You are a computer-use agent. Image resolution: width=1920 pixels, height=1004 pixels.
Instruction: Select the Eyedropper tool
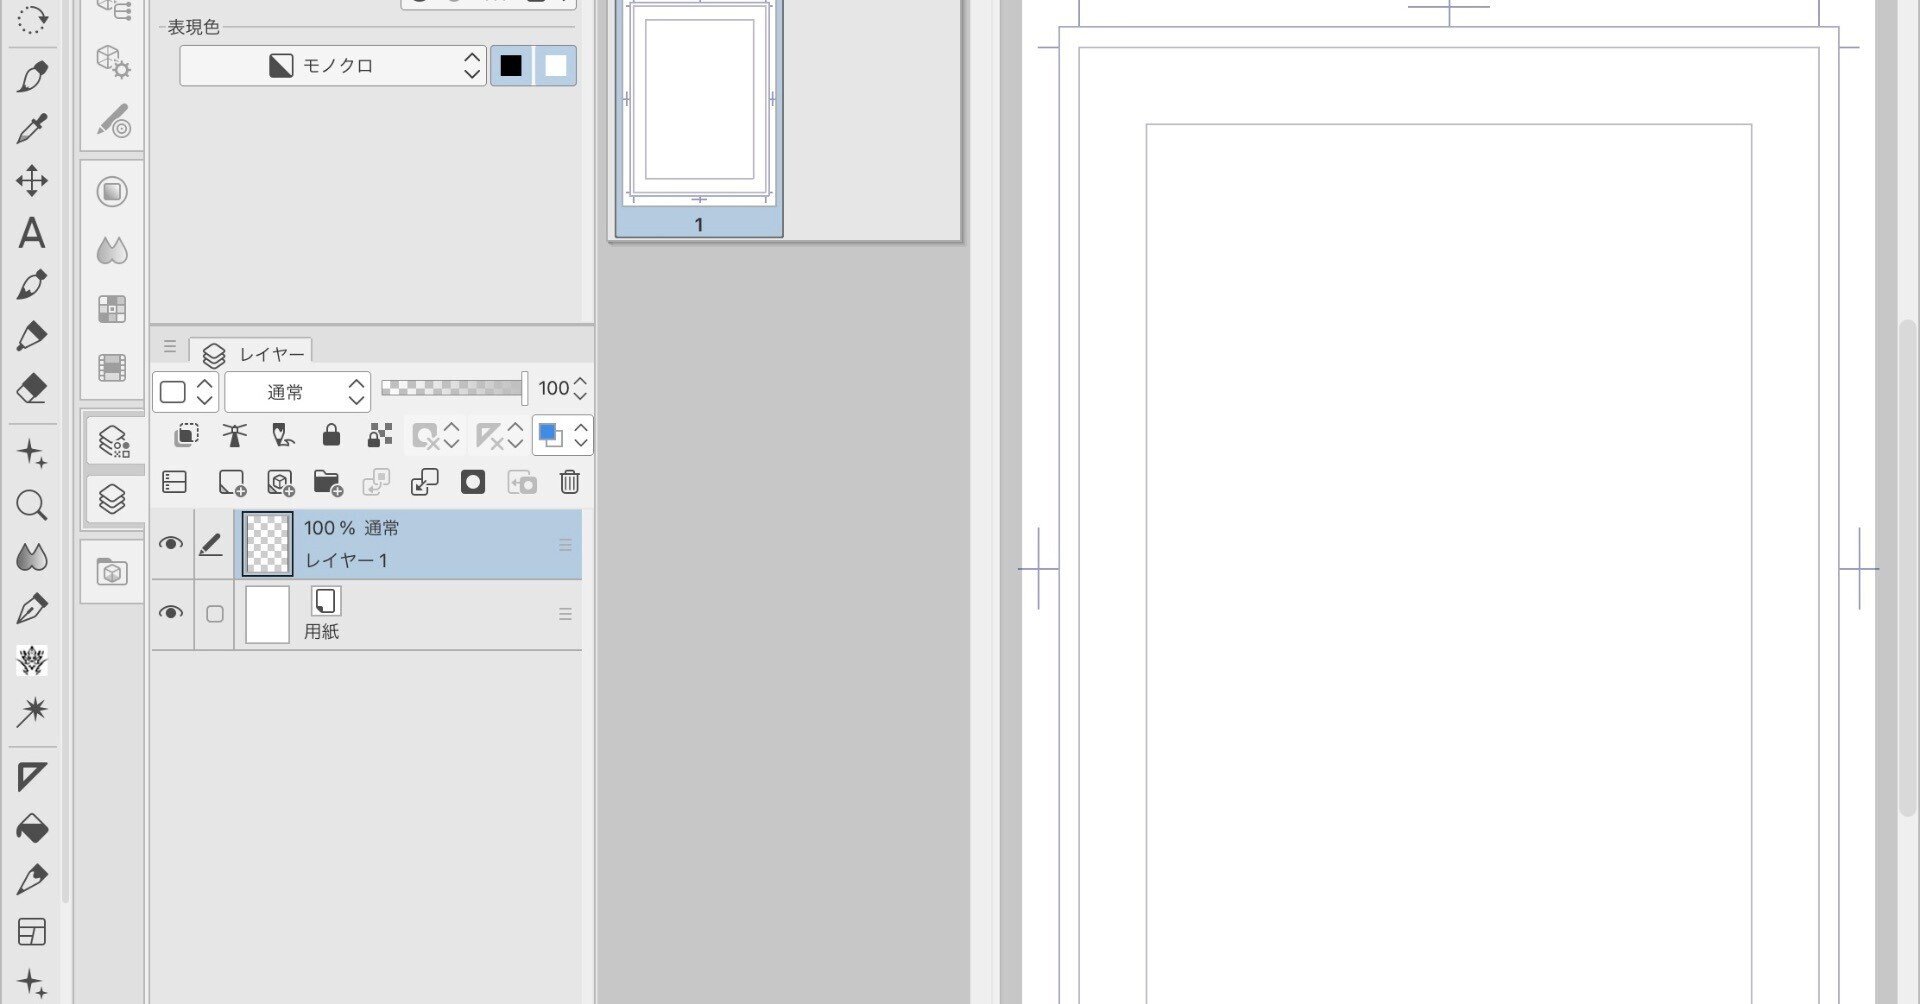(32, 129)
